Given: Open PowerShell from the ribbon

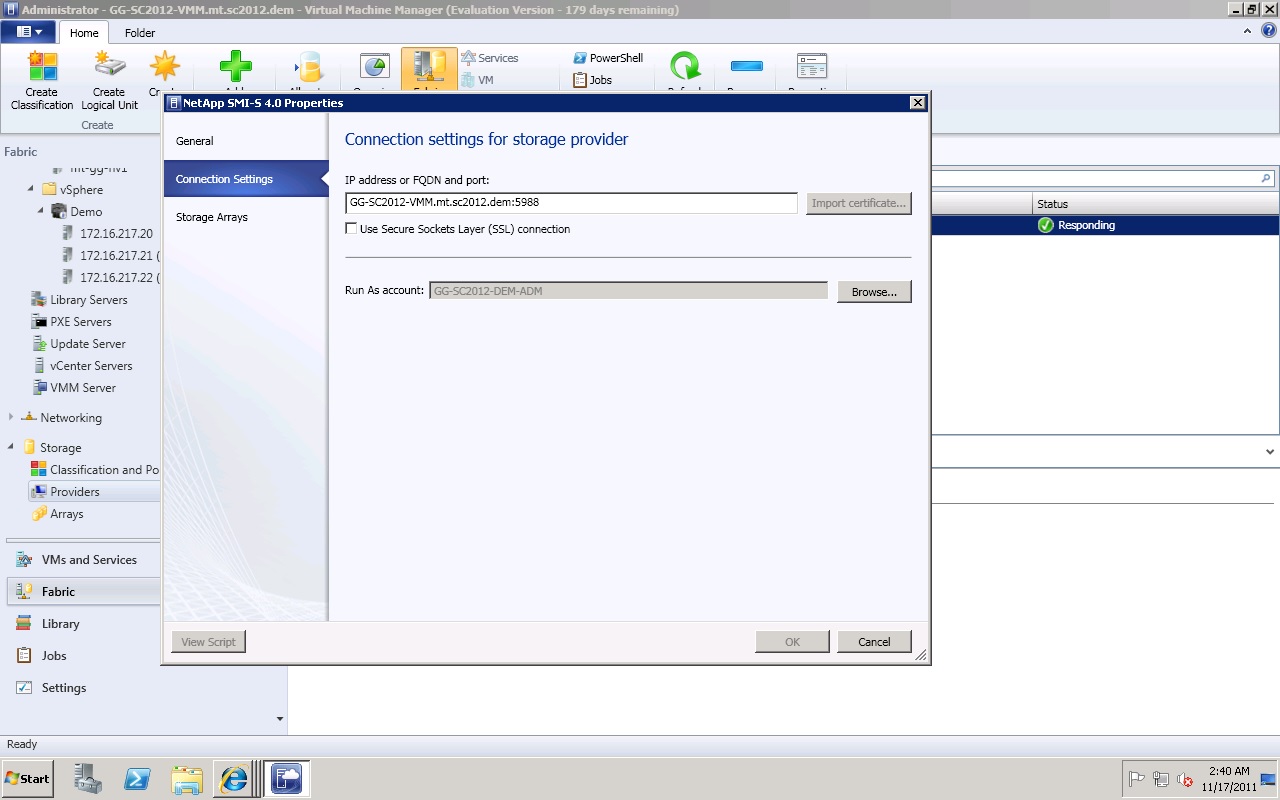Looking at the screenshot, I should 608,58.
